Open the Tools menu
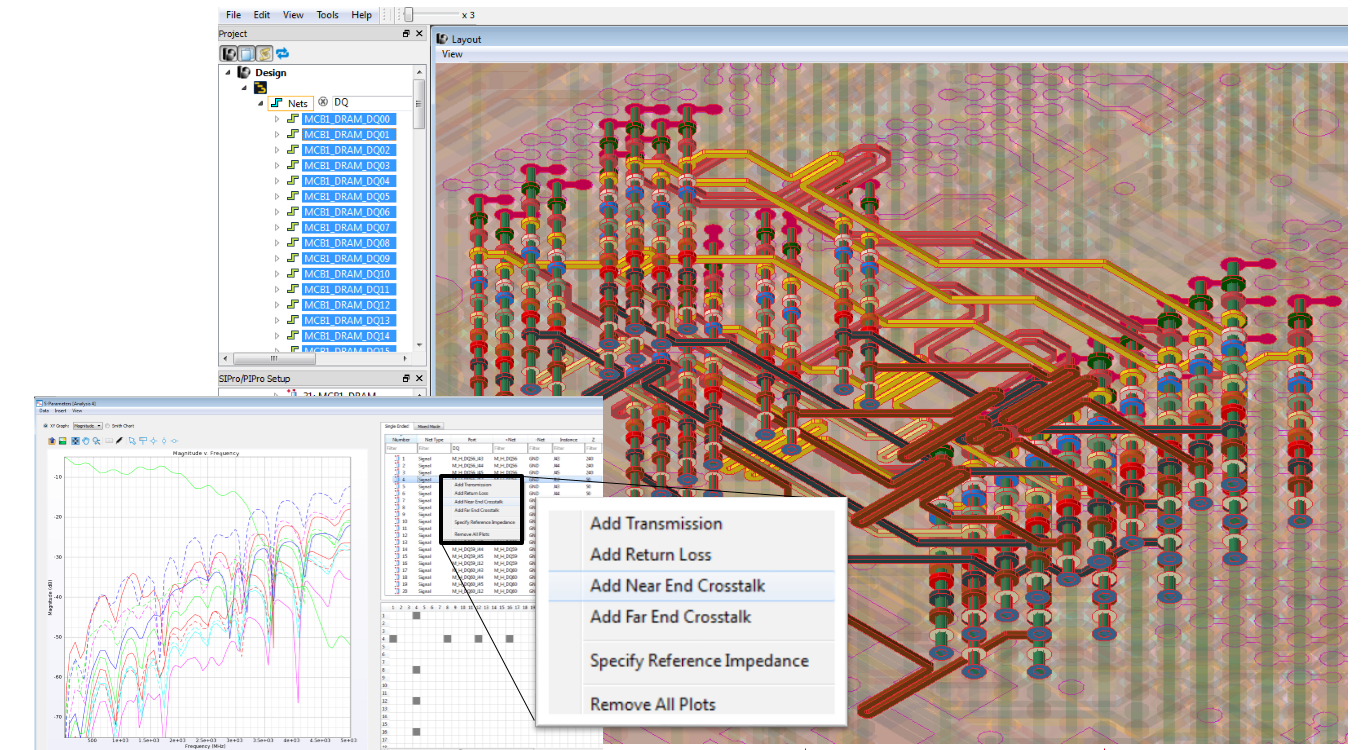 [x=327, y=14]
